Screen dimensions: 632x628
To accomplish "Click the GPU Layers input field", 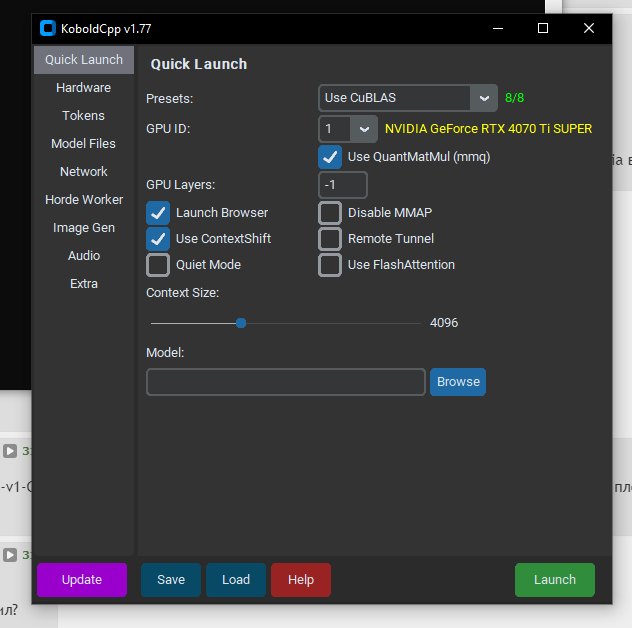I will click(x=343, y=185).
